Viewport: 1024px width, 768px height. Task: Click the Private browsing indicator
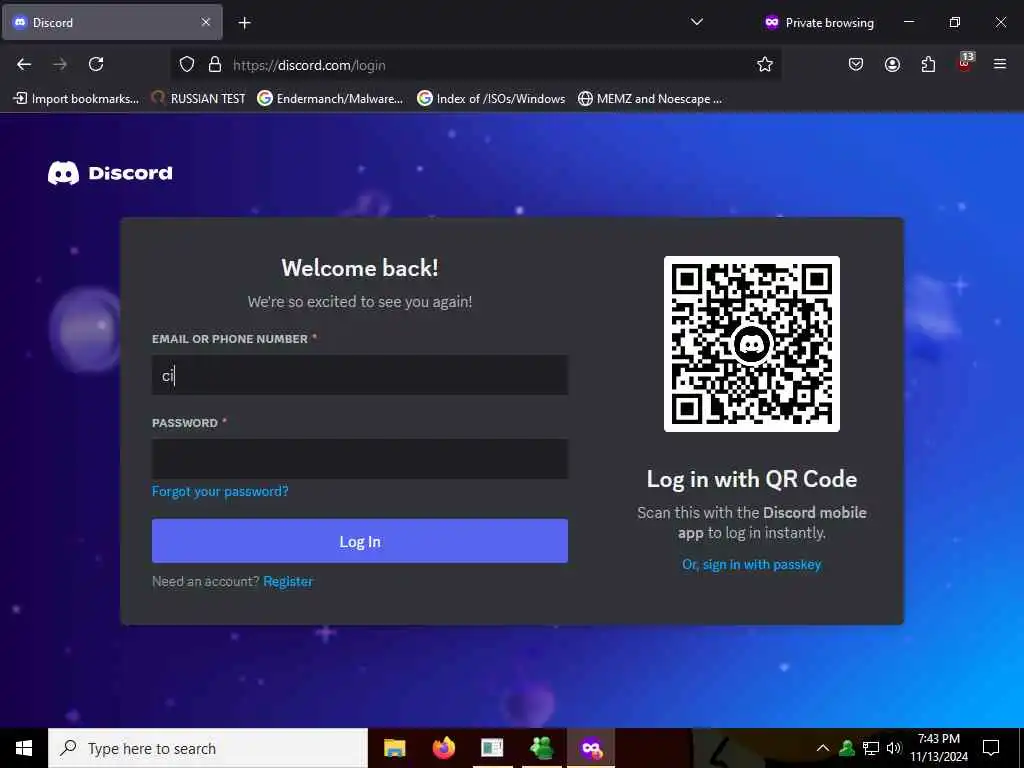[819, 23]
